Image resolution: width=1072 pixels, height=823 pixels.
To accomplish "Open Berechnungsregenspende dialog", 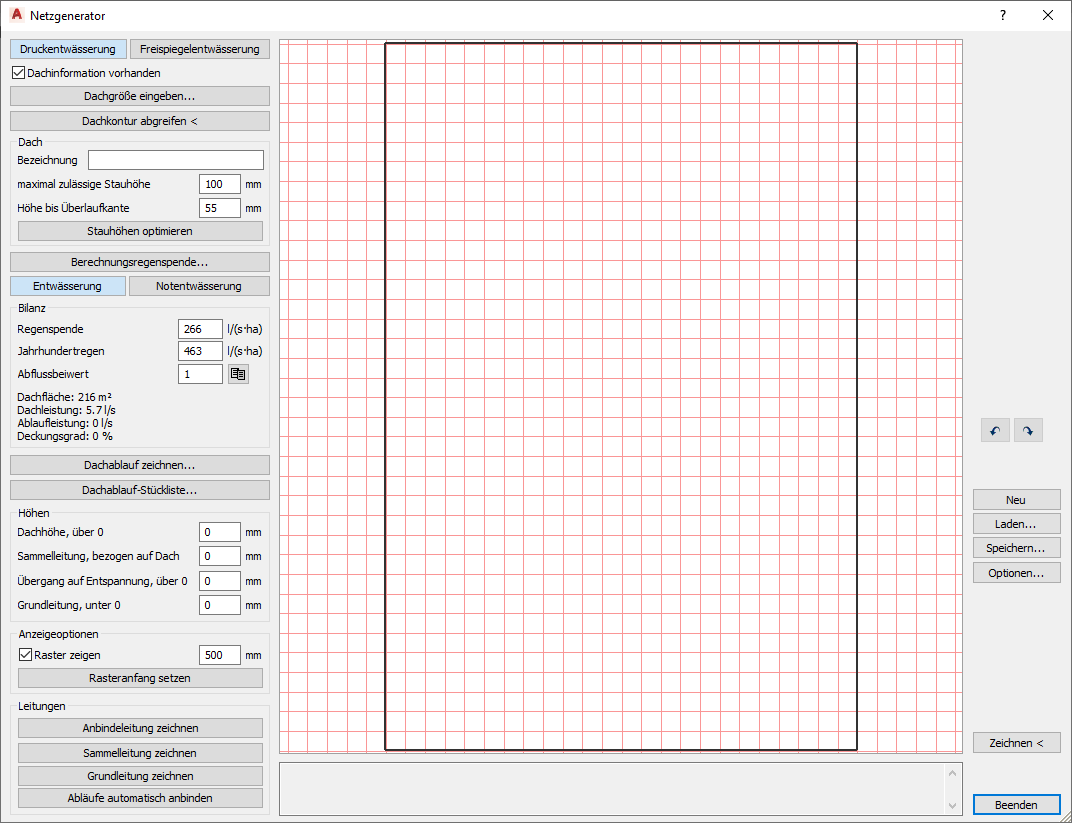I will point(139,262).
